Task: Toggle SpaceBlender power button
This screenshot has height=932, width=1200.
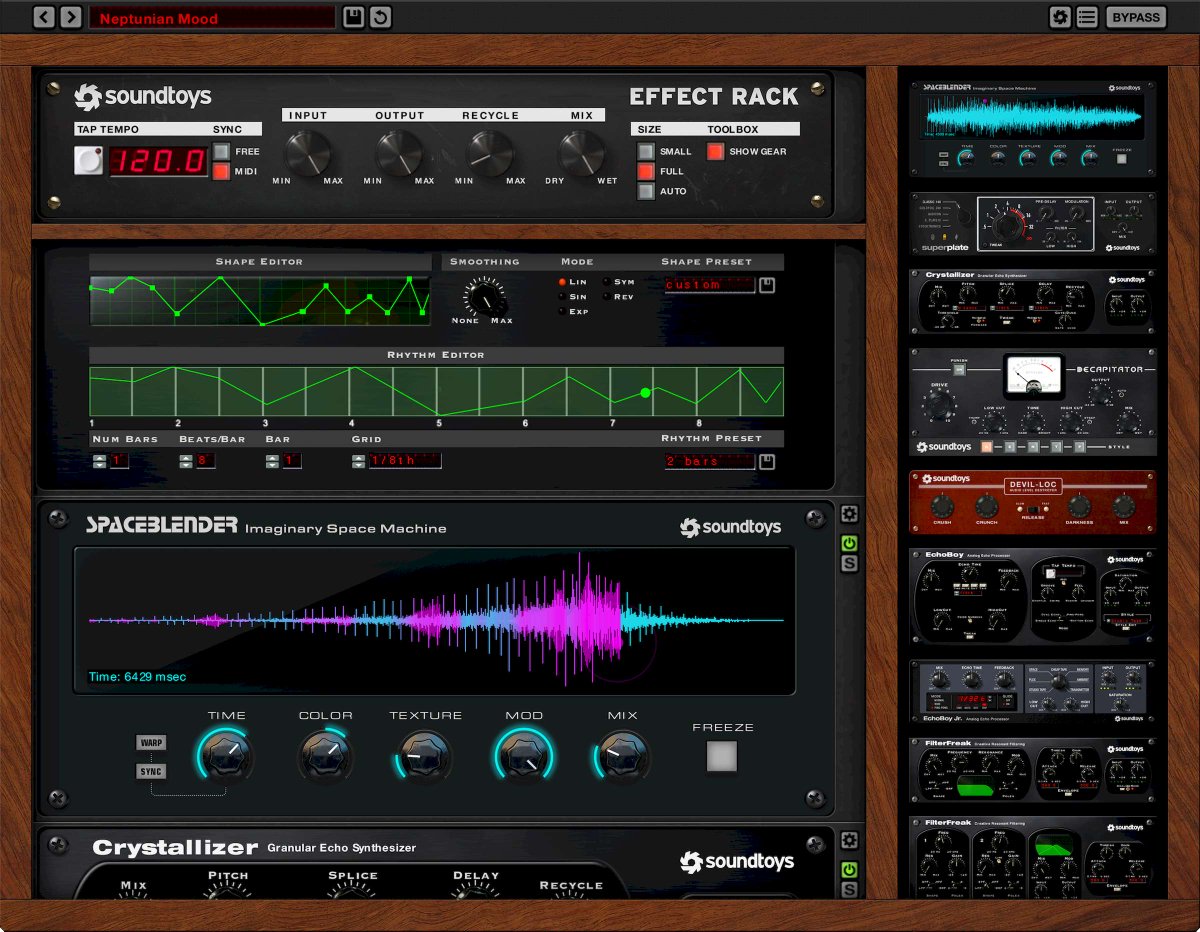Action: pyautogui.click(x=849, y=543)
